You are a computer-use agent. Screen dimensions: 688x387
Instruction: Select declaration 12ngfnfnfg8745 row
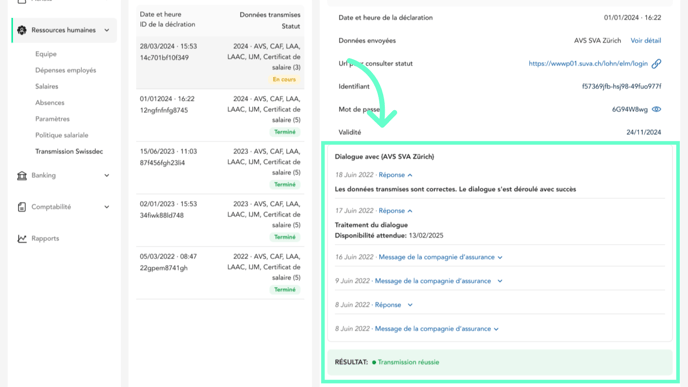(x=220, y=115)
